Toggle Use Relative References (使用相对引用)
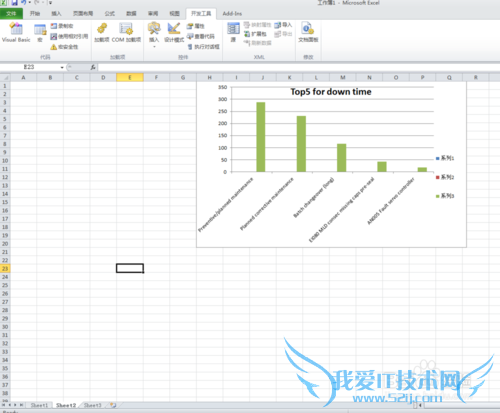 (69, 36)
